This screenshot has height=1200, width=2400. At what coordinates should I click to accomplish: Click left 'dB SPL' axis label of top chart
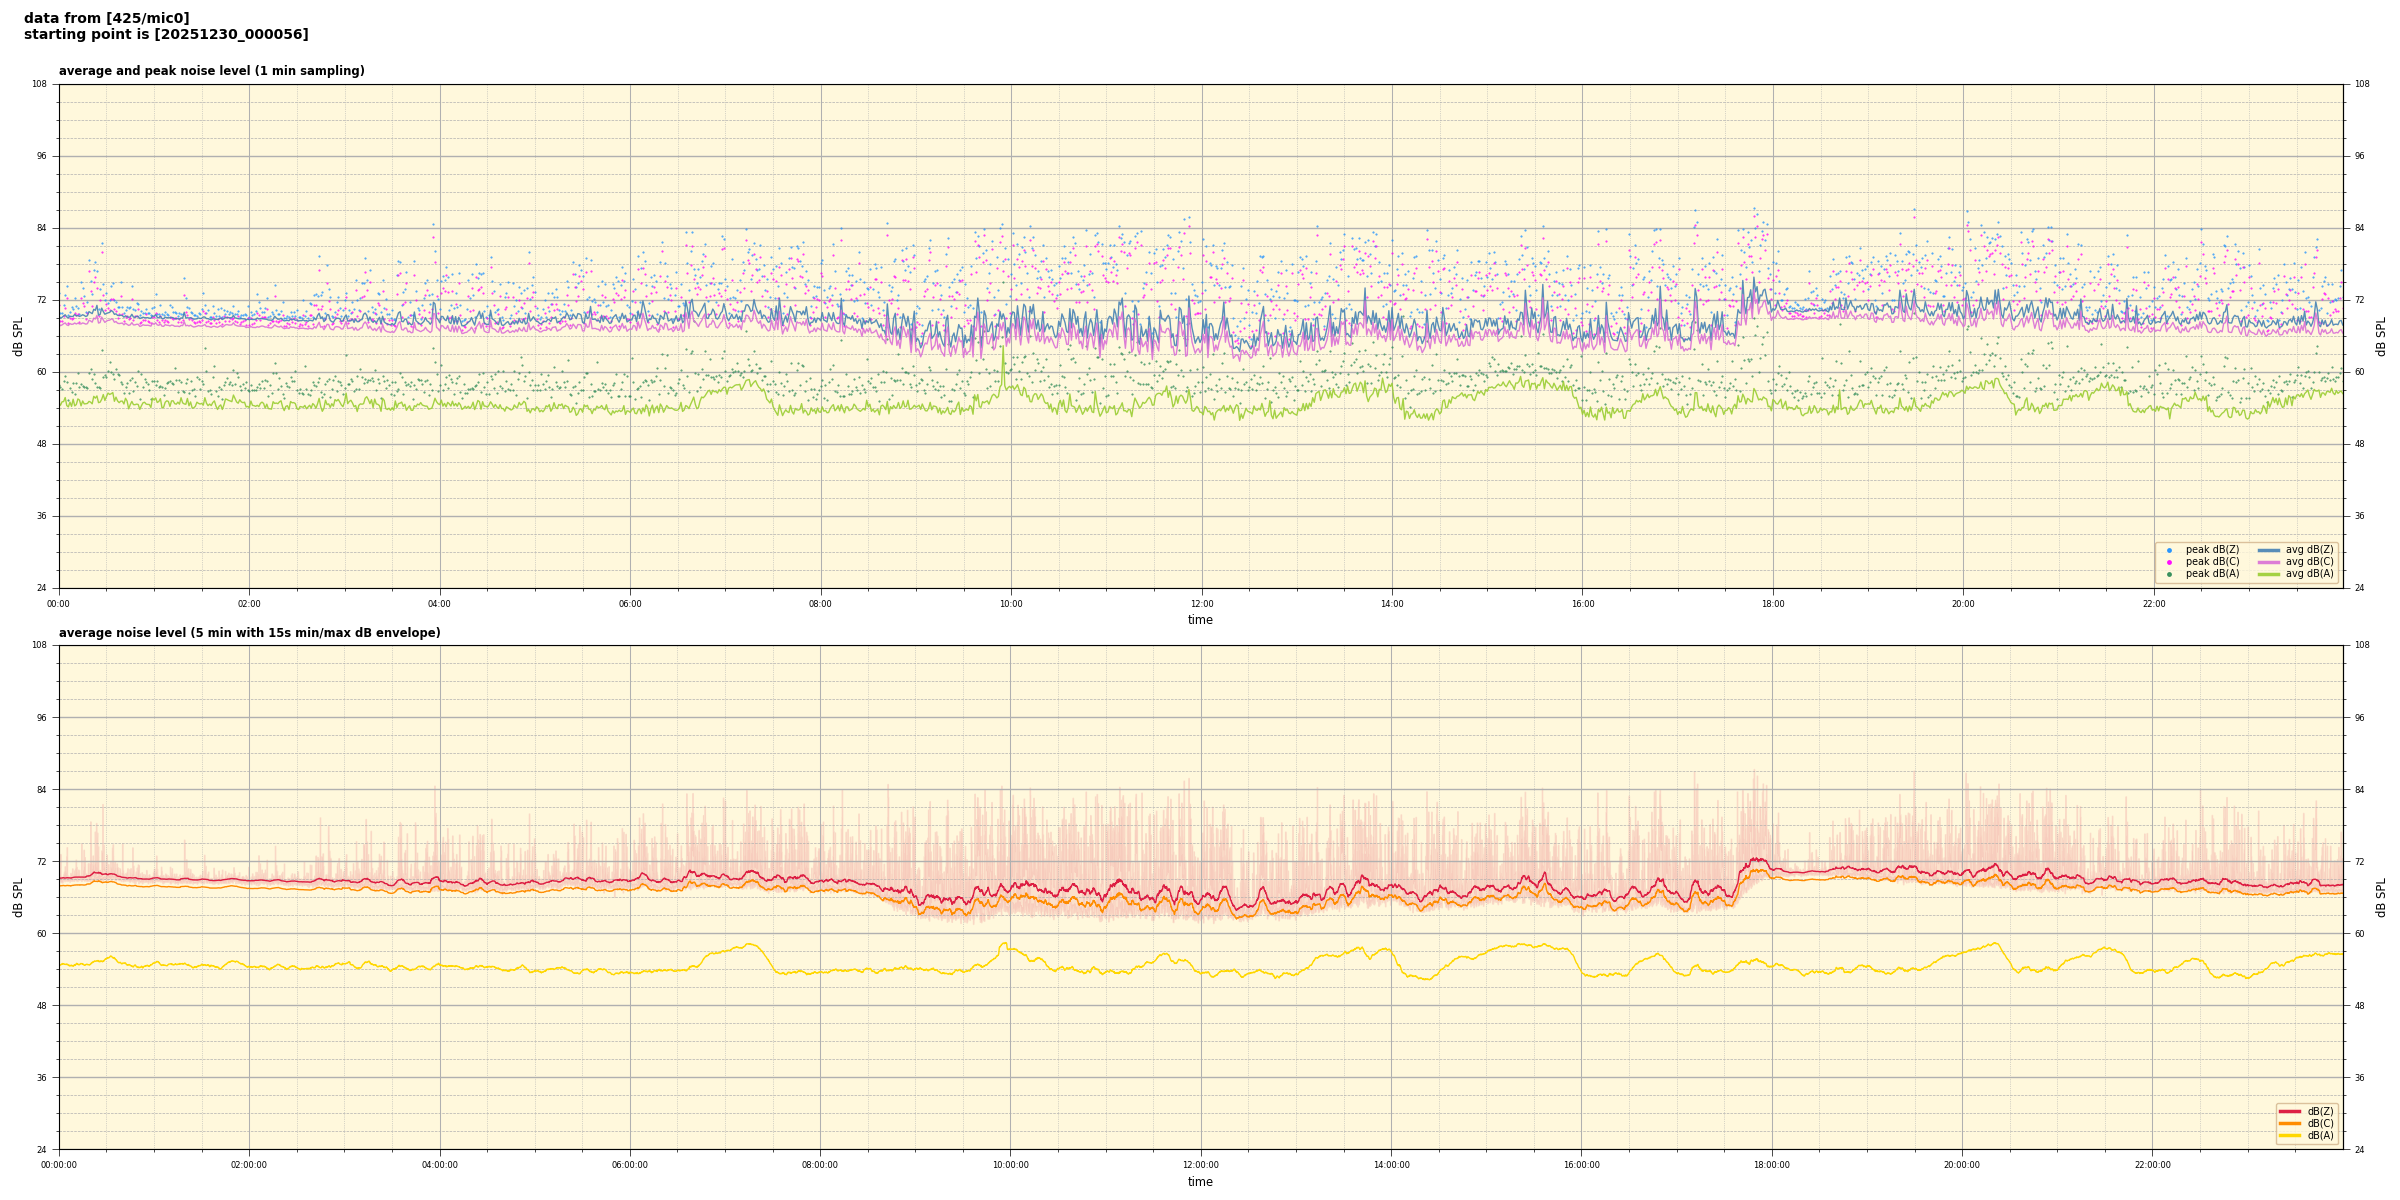18,336
